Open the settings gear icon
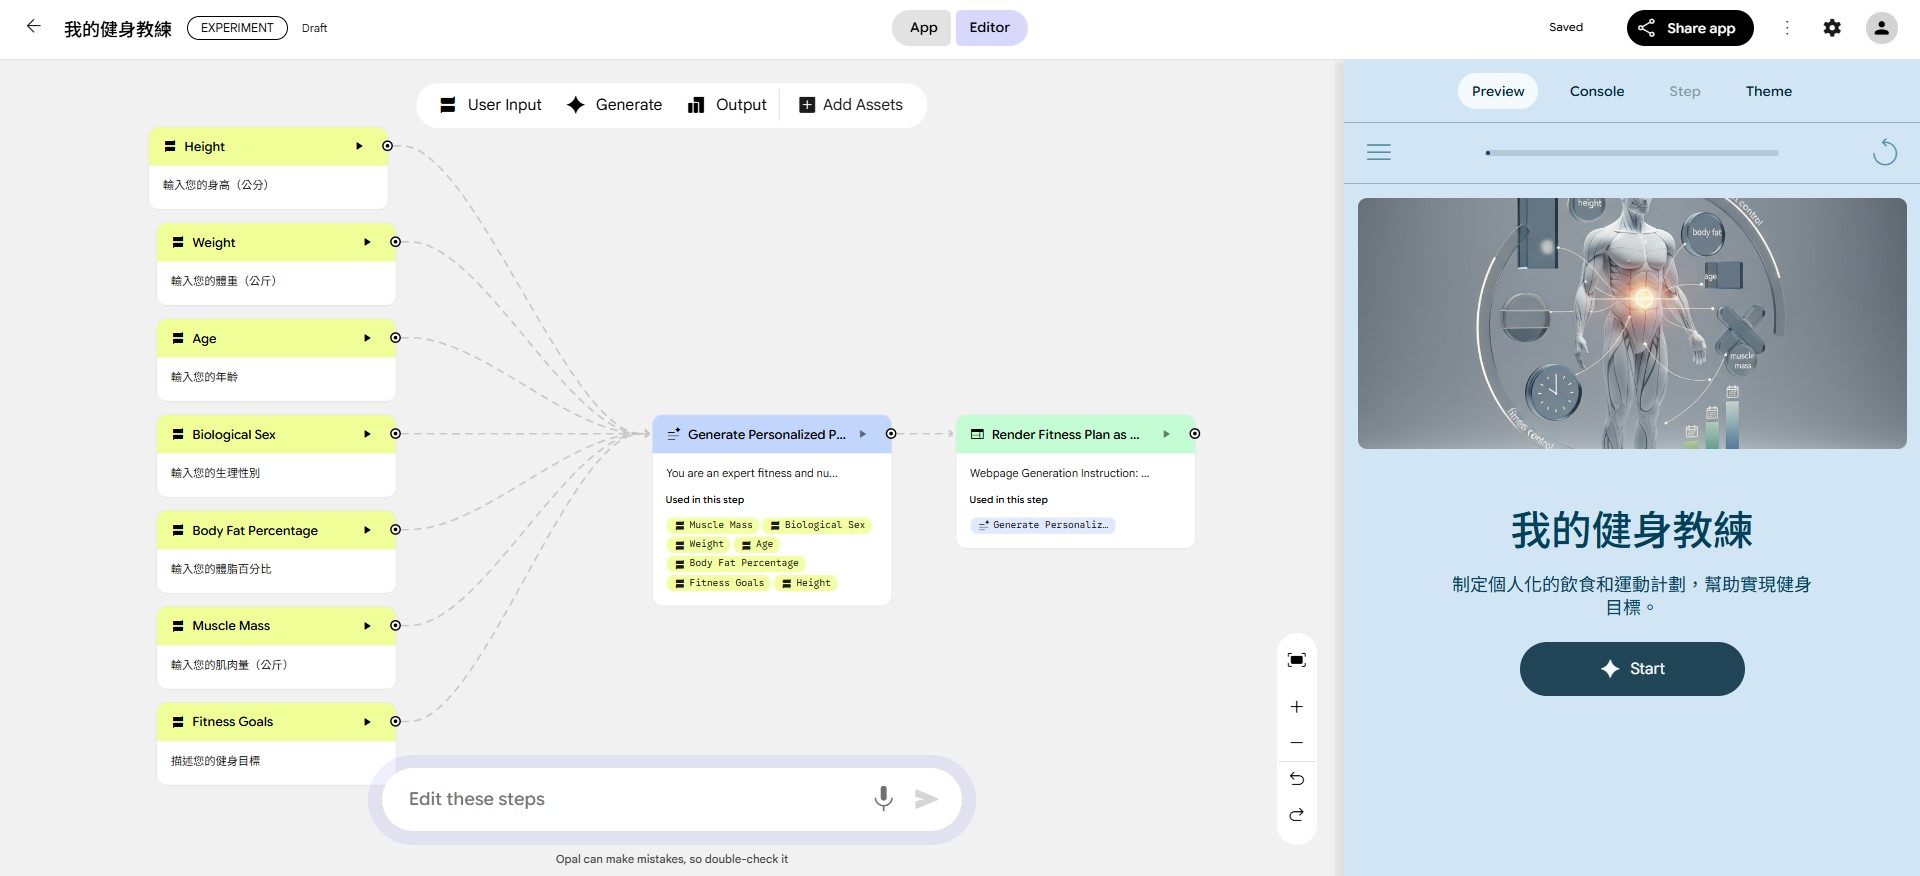The height and width of the screenshot is (876, 1920). [x=1832, y=28]
